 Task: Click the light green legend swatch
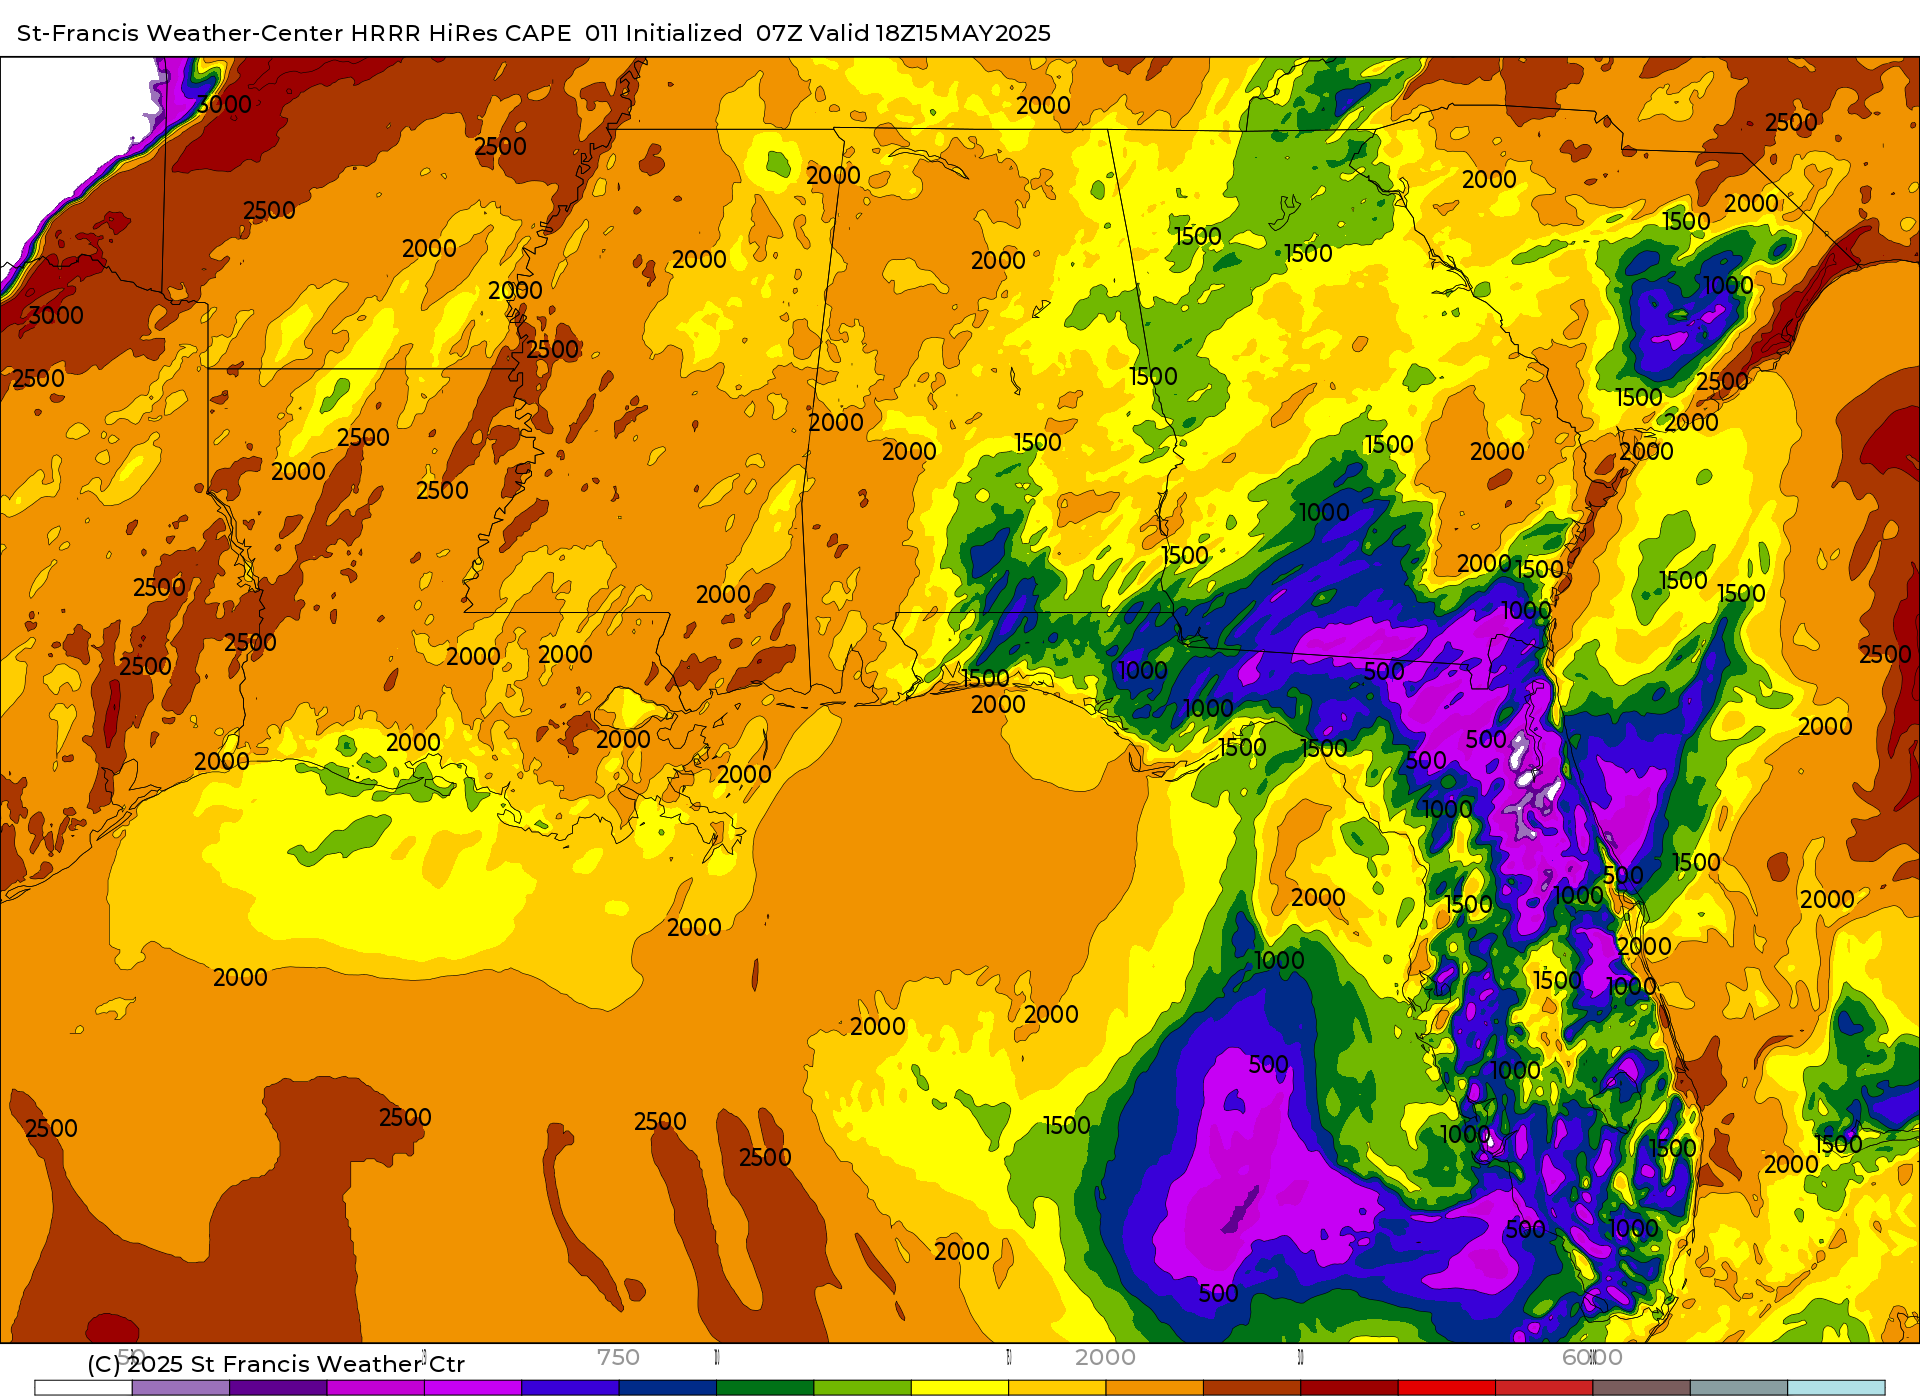862,1388
